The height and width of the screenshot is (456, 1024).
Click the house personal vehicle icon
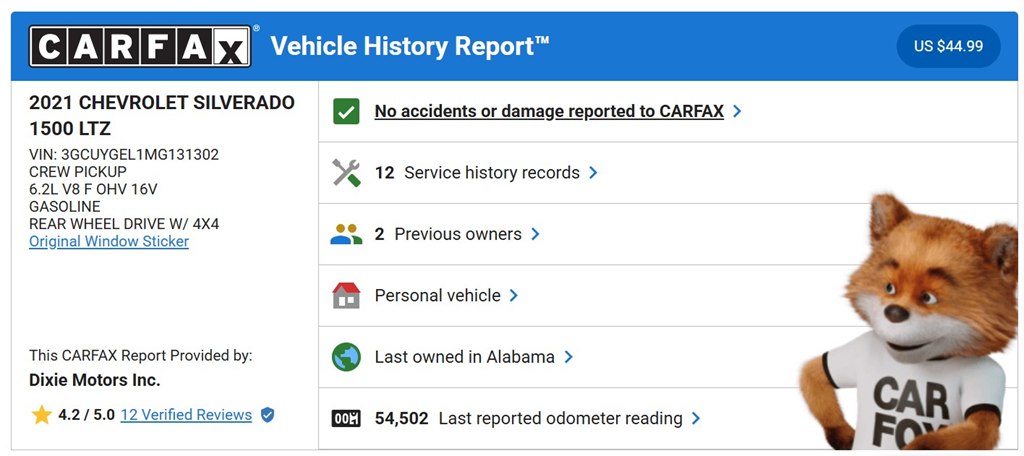click(x=346, y=295)
